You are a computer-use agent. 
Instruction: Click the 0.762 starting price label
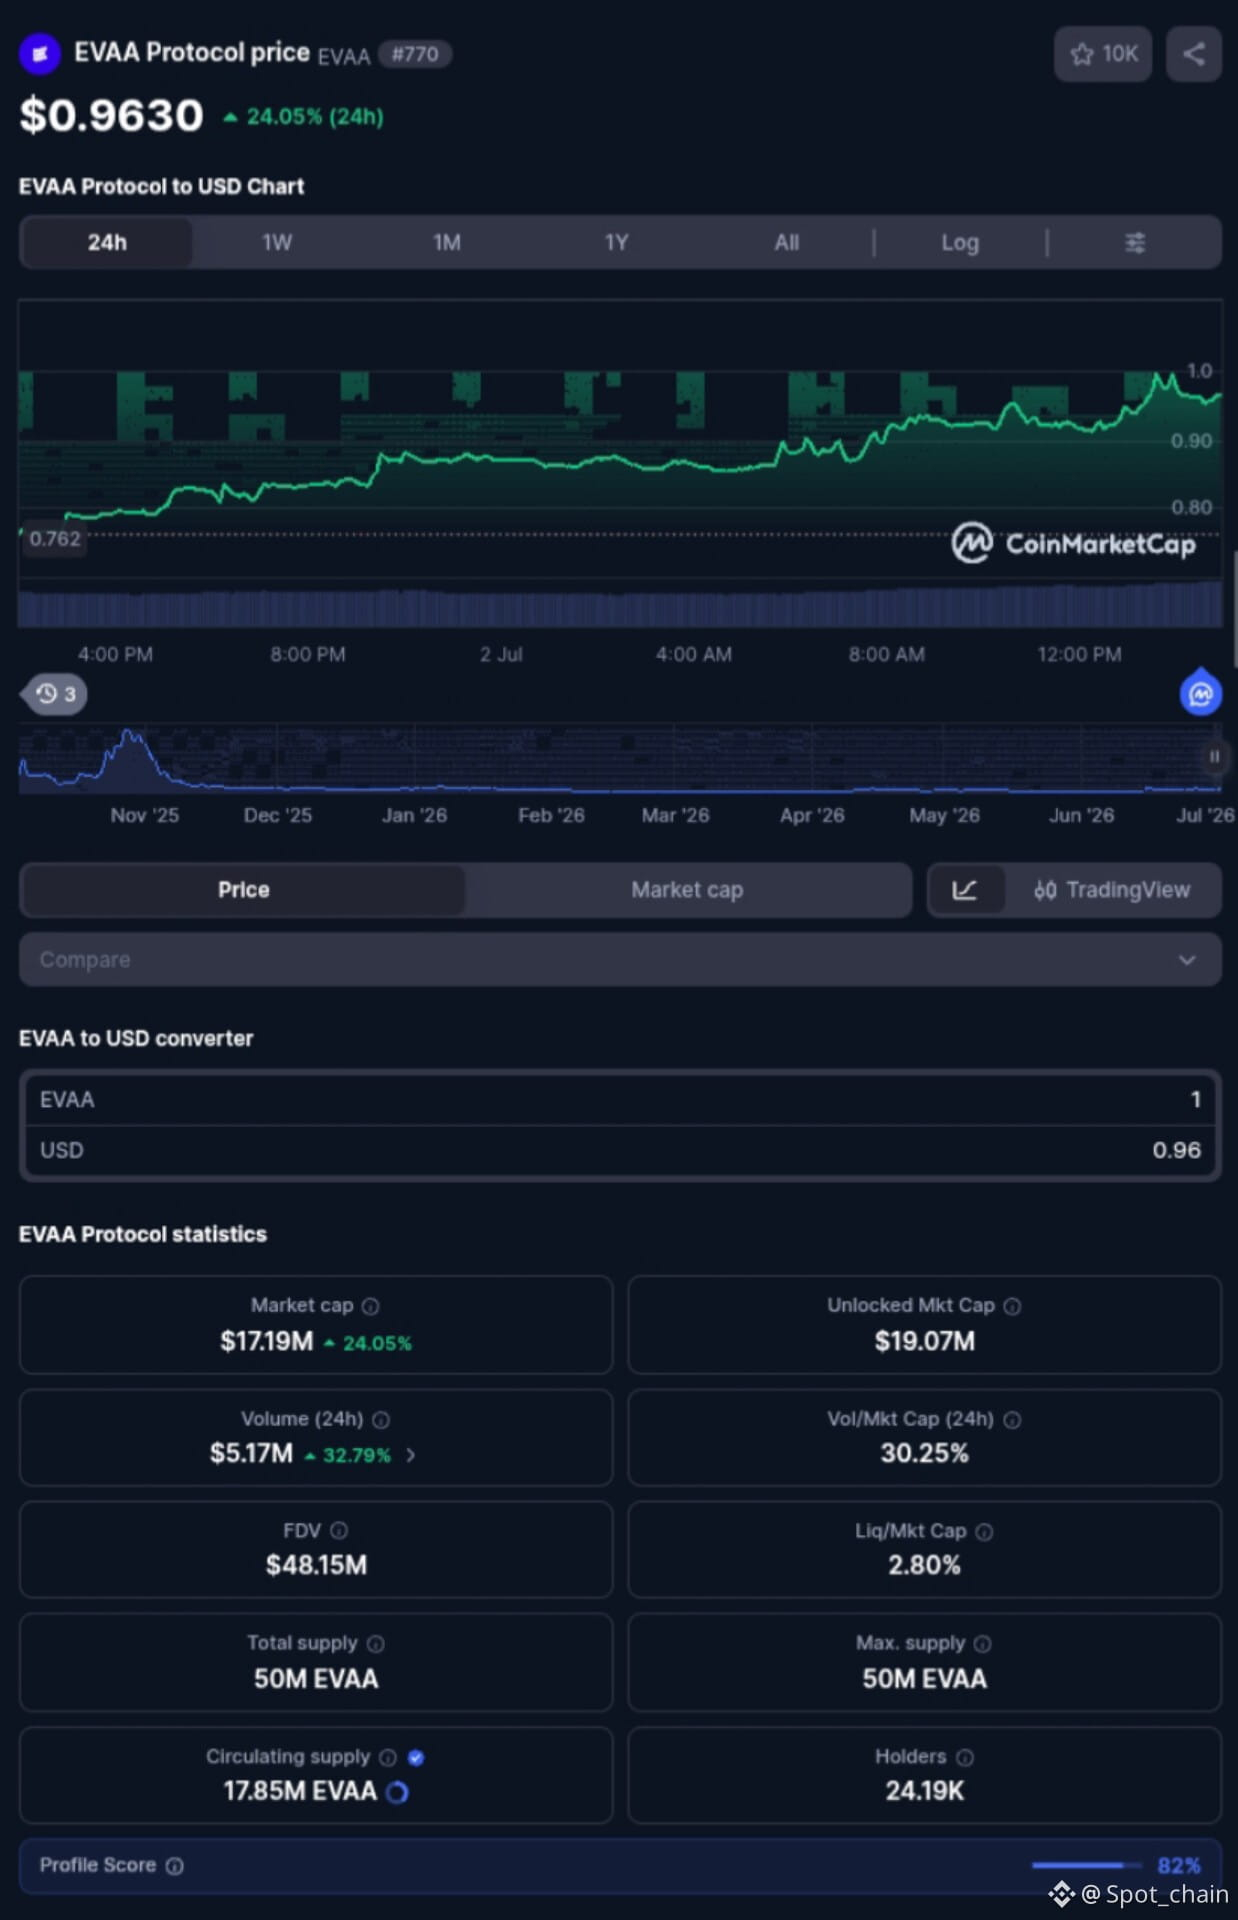(54, 539)
